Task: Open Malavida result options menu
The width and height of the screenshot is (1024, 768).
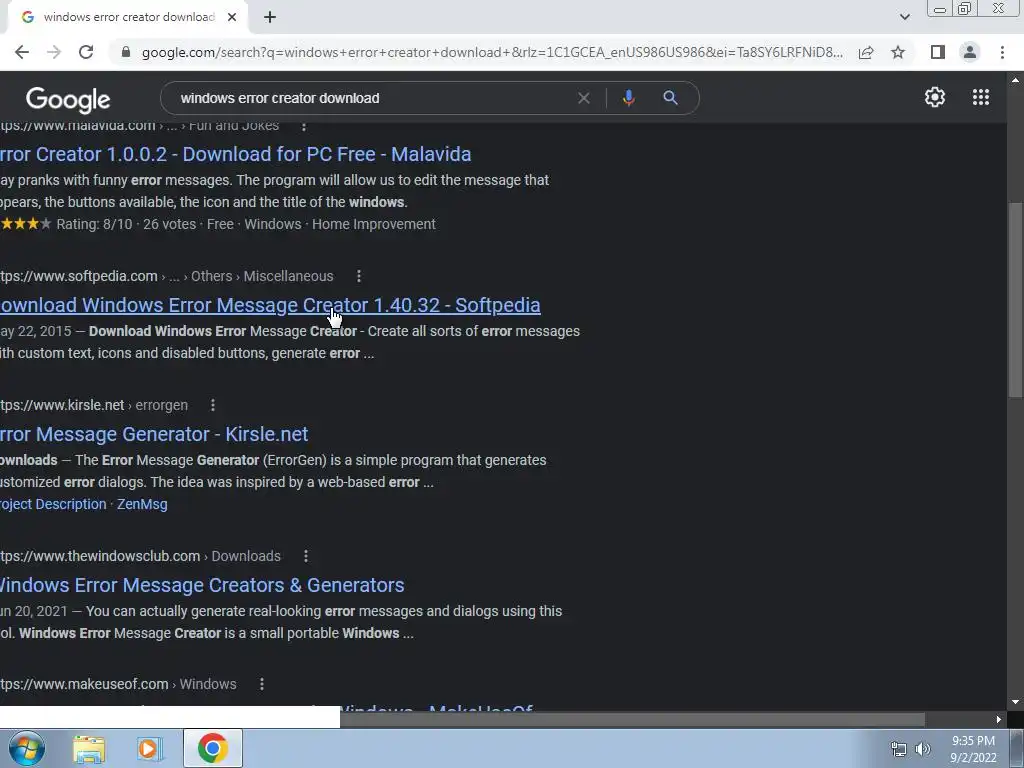Action: point(304,126)
